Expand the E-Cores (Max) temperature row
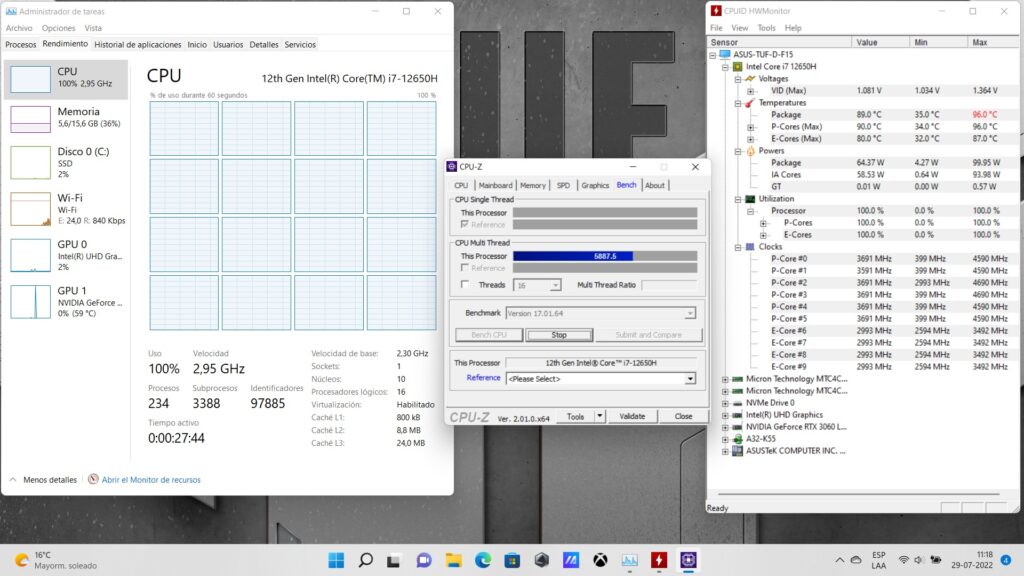The width and height of the screenshot is (1024, 576). pos(750,139)
